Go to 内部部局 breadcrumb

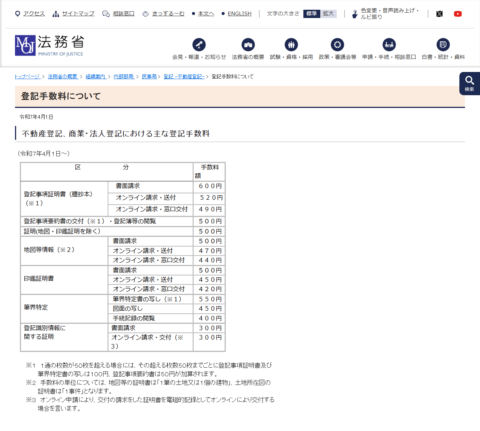[124, 77]
